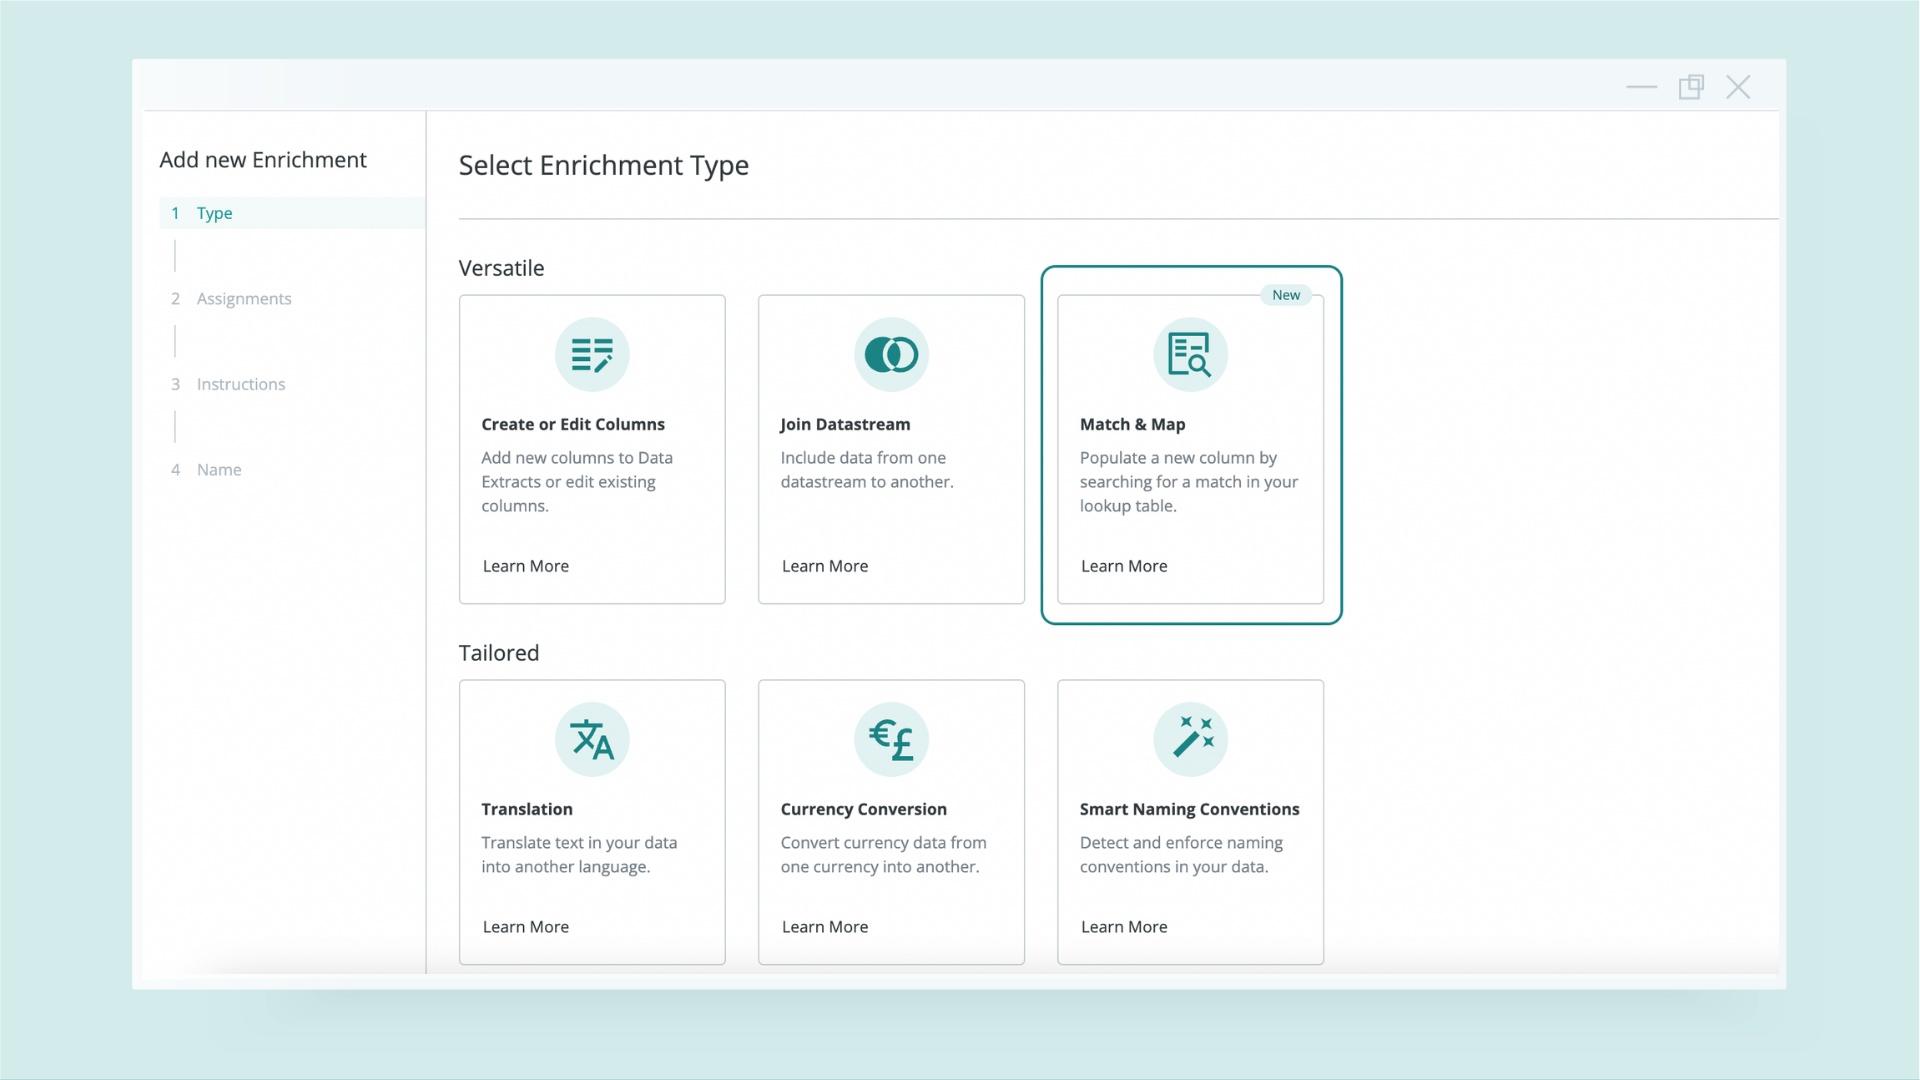Click the 'Populate a new column' description
Image resolution: width=1920 pixels, height=1080 pixels.
point(1189,482)
